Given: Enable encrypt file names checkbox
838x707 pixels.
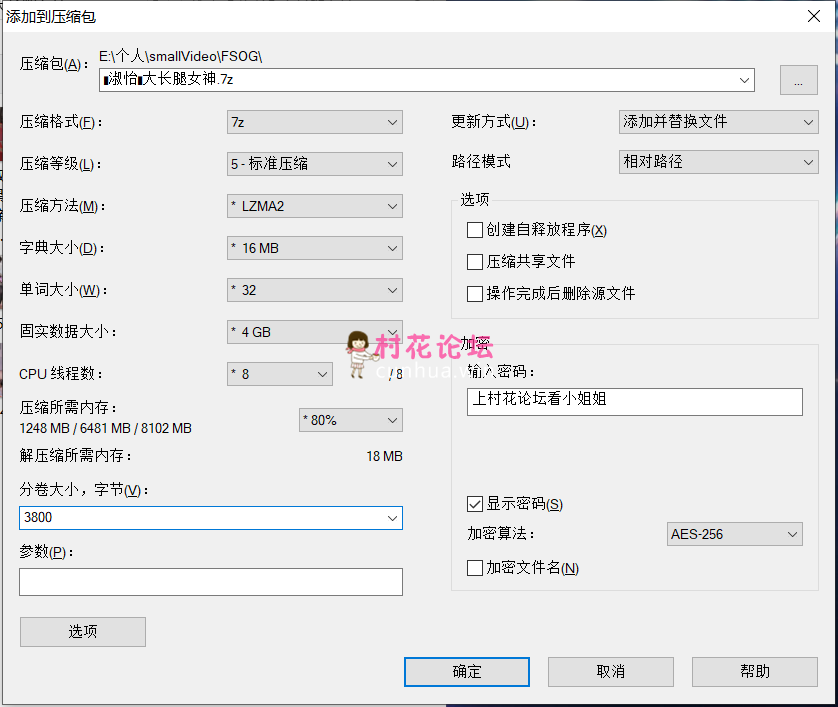Looking at the screenshot, I should tap(475, 568).
